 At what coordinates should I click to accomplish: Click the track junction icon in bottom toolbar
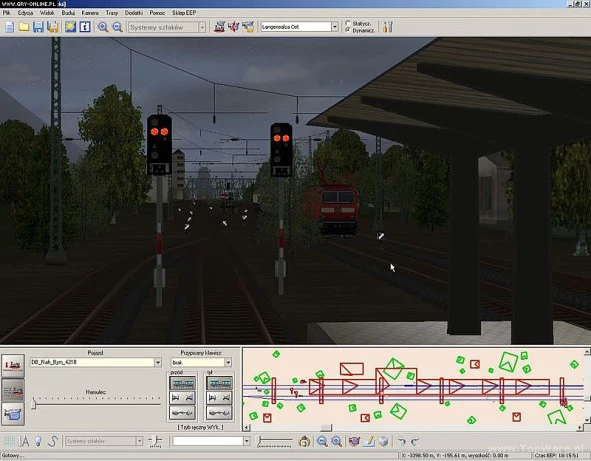tap(155, 441)
